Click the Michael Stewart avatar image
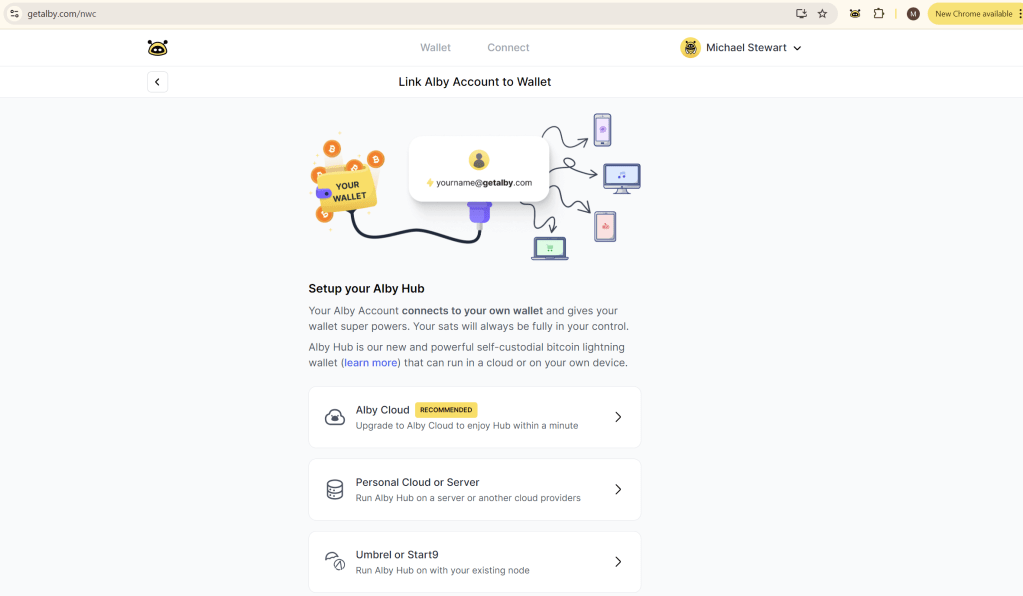Viewport: 1023px width, 596px height. click(x=690, y=48)
